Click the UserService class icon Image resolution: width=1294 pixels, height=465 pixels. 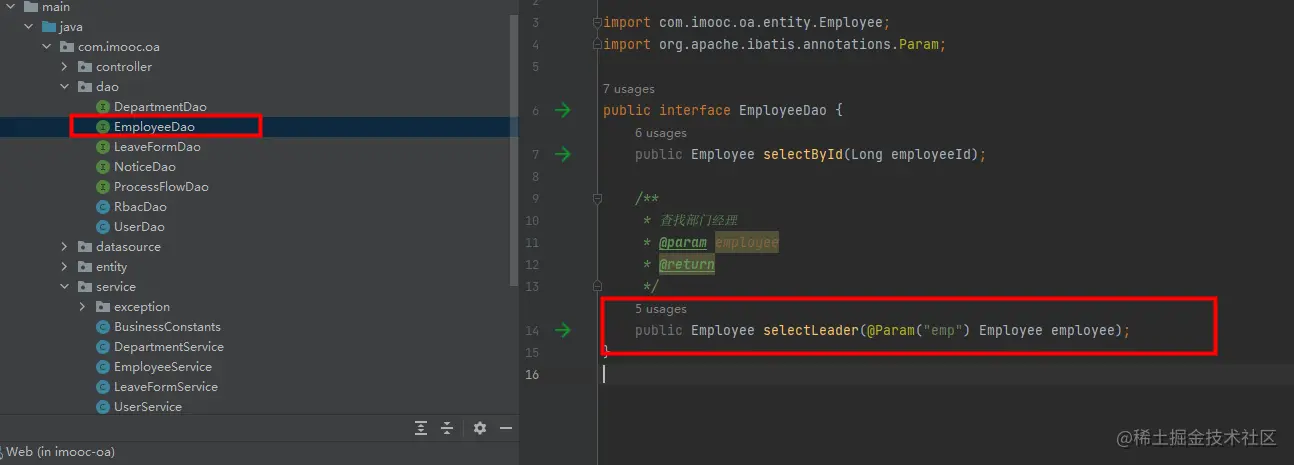(102, 407)
